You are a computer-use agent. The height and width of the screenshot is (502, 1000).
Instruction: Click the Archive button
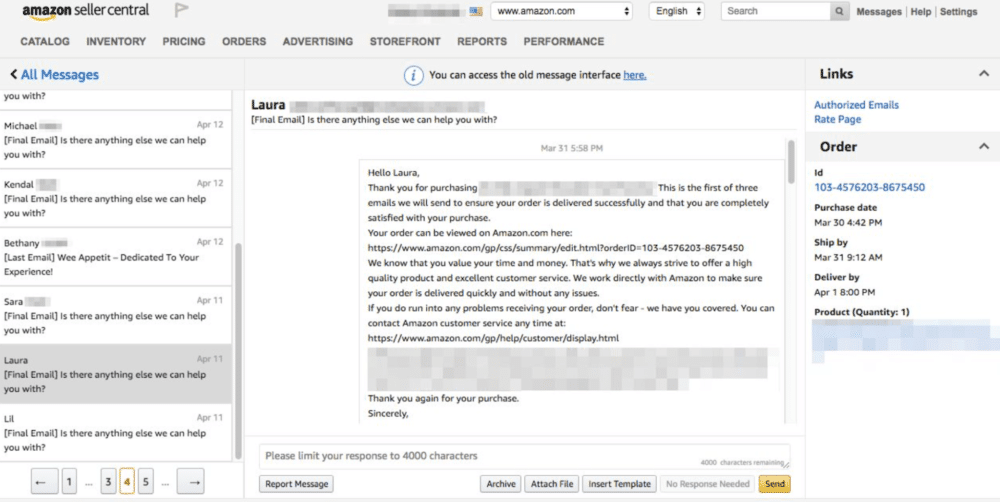point(501,484)
